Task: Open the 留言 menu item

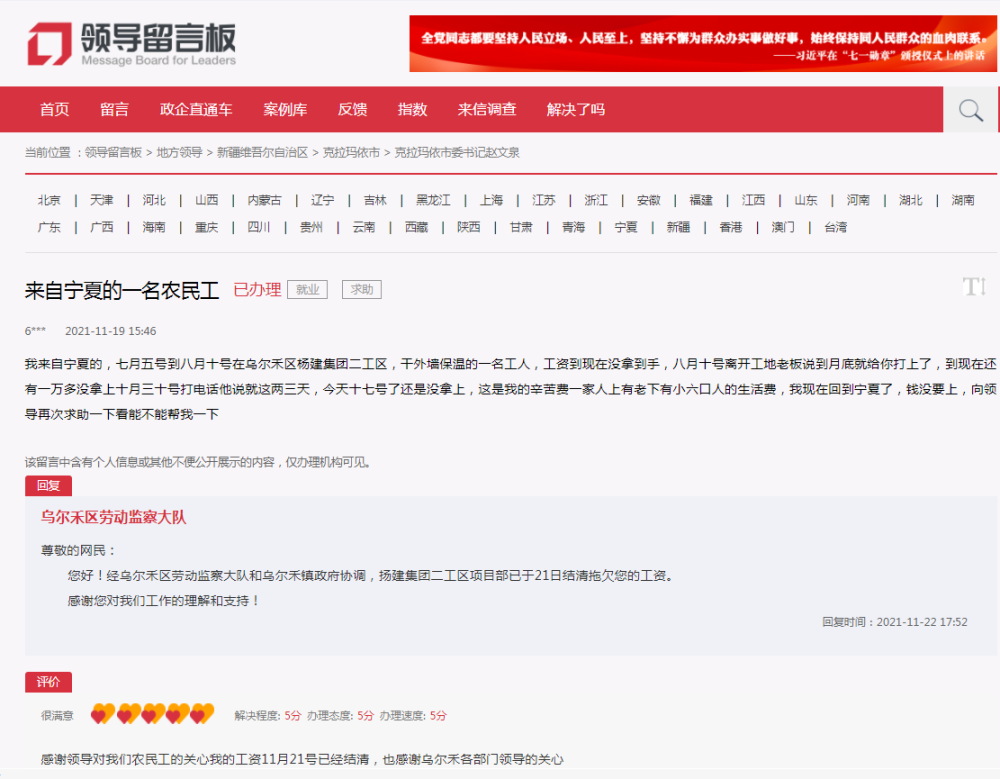Action: (114, 110)
